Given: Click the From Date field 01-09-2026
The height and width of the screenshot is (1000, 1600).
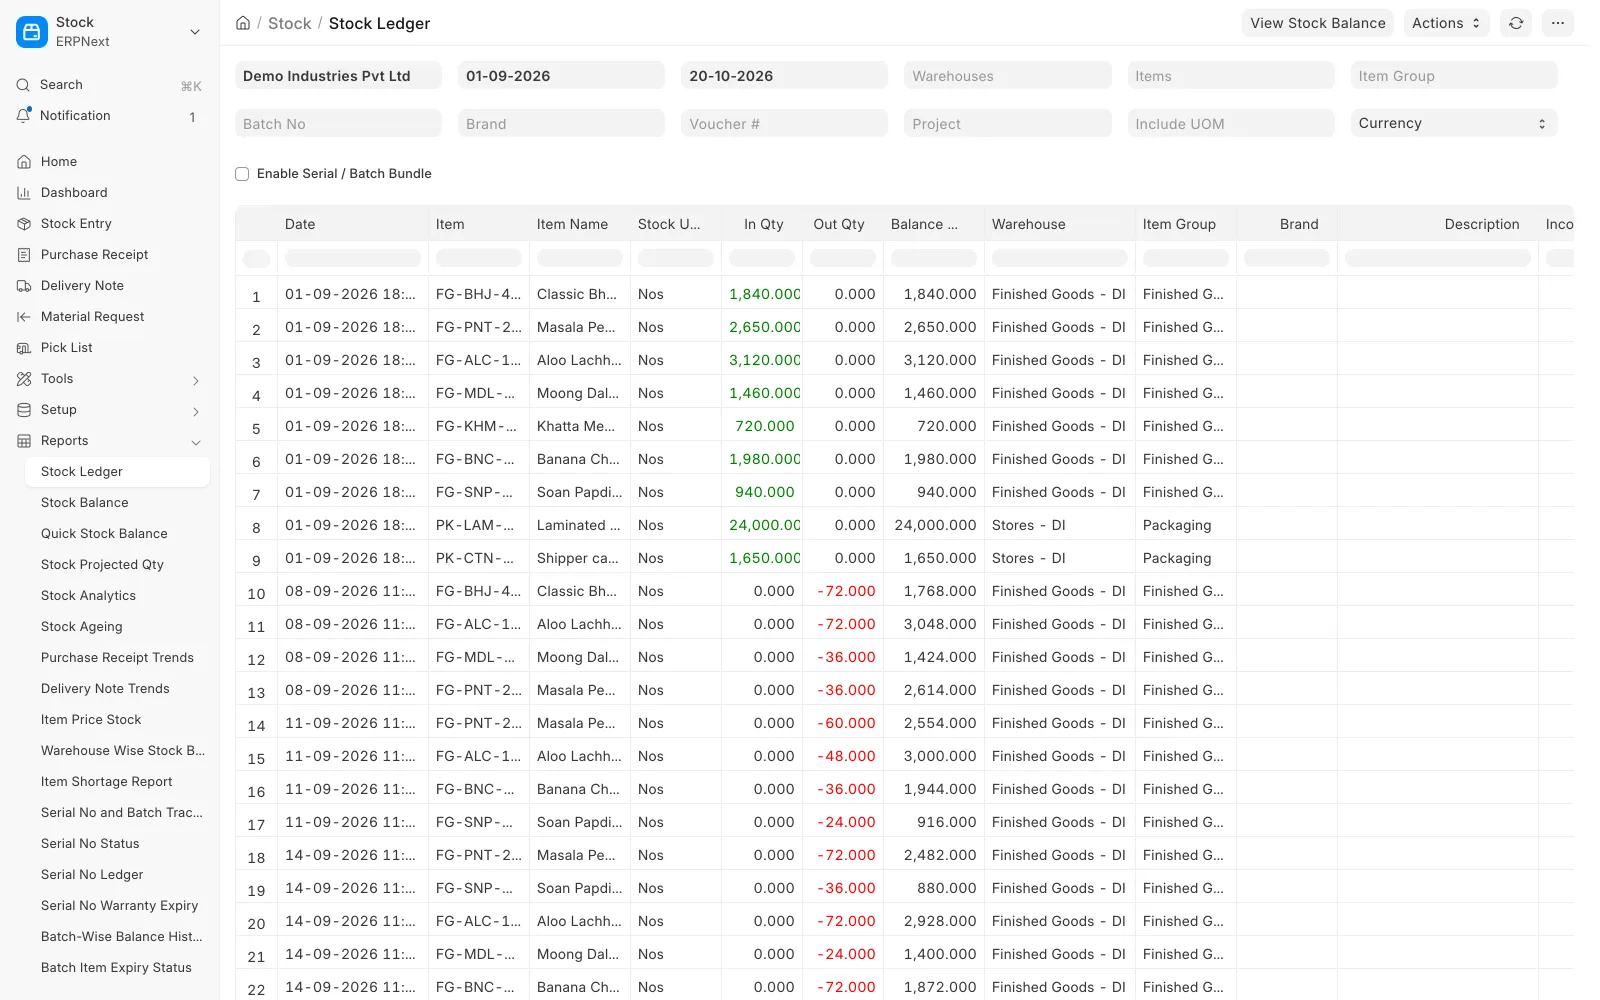Looking at the screenshot, I should point(561,76).
